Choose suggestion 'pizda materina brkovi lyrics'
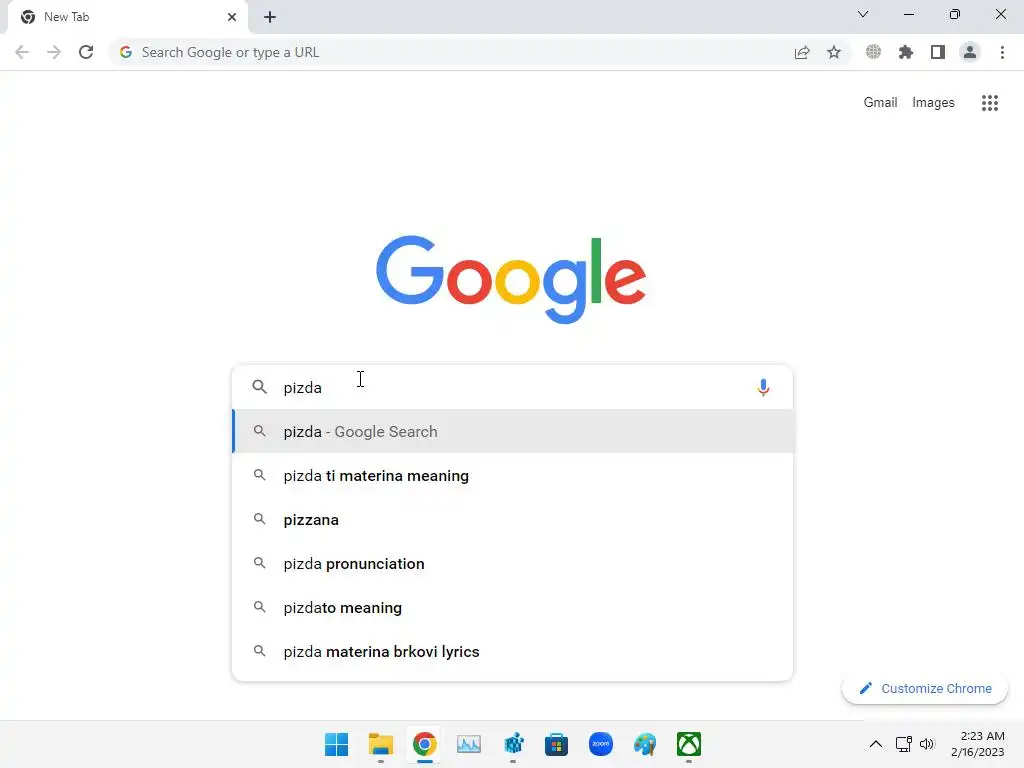The width and height of the screenshot is (1024, 768). [513, 652]
